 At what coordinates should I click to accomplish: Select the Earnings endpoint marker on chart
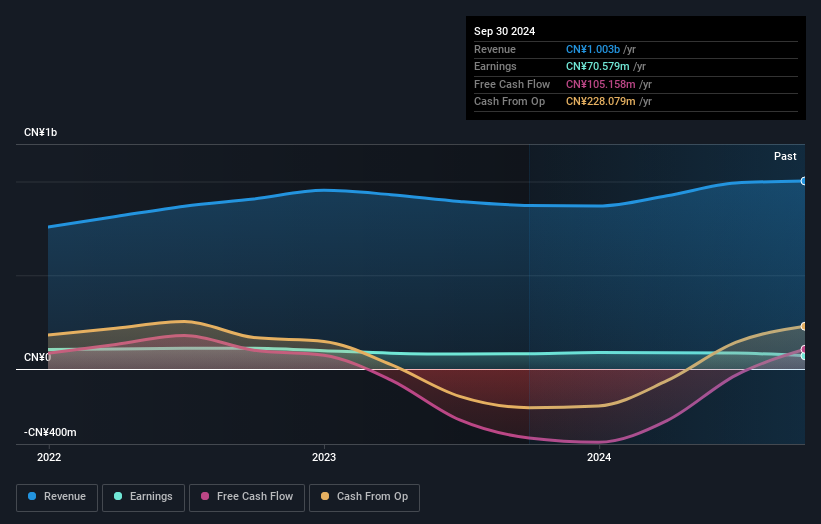pyautogui.click(x=804, y=356)
